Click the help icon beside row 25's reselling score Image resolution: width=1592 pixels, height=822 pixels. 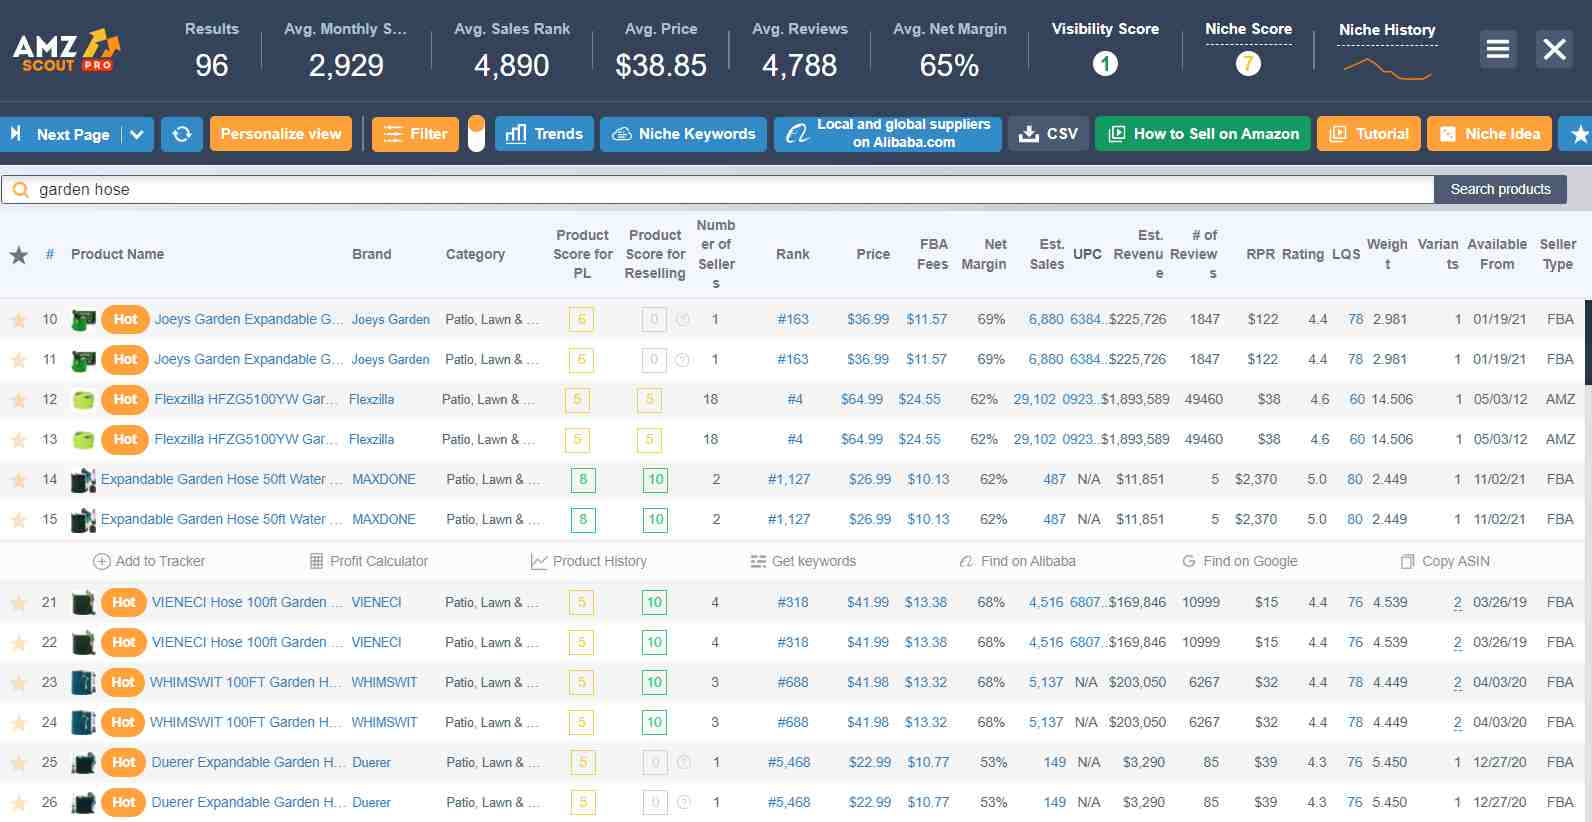tap(684, 762)
